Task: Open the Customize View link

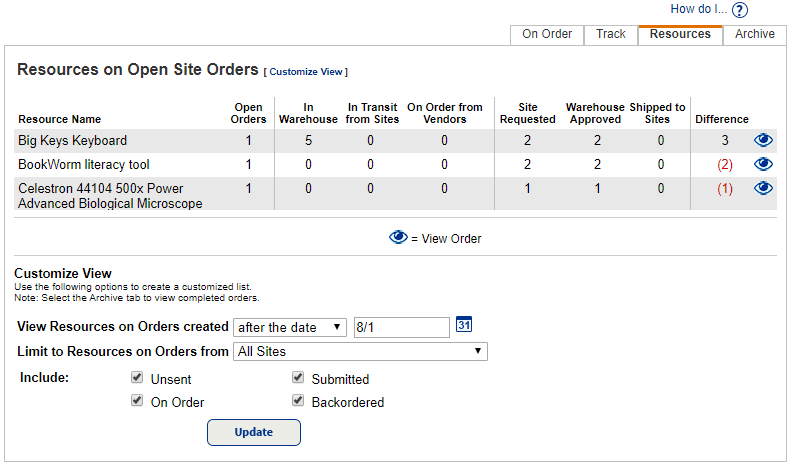Action: tap(306, 72)
